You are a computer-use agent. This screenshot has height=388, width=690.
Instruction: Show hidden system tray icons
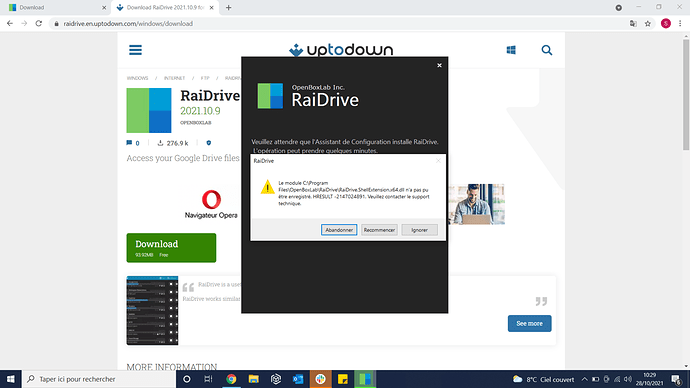(584, 379)
